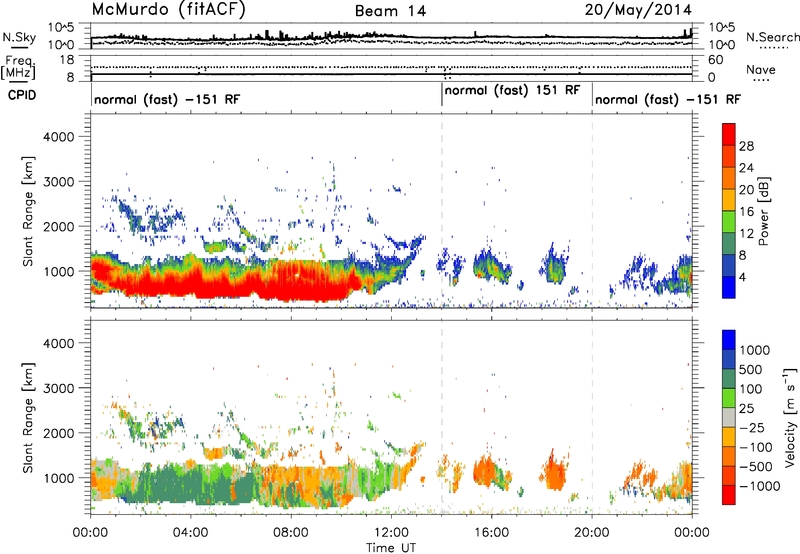Click the "normal (fast) -151 RF" label starting at 00:00

pos(167,99)
